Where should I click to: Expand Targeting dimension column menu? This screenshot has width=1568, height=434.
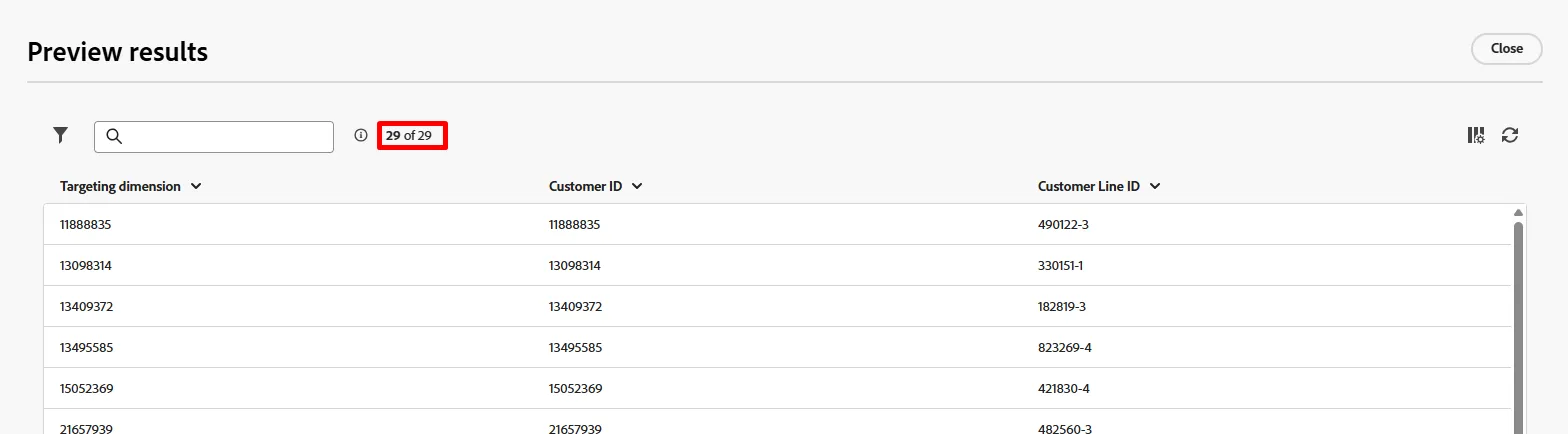(x=196, y=186)
